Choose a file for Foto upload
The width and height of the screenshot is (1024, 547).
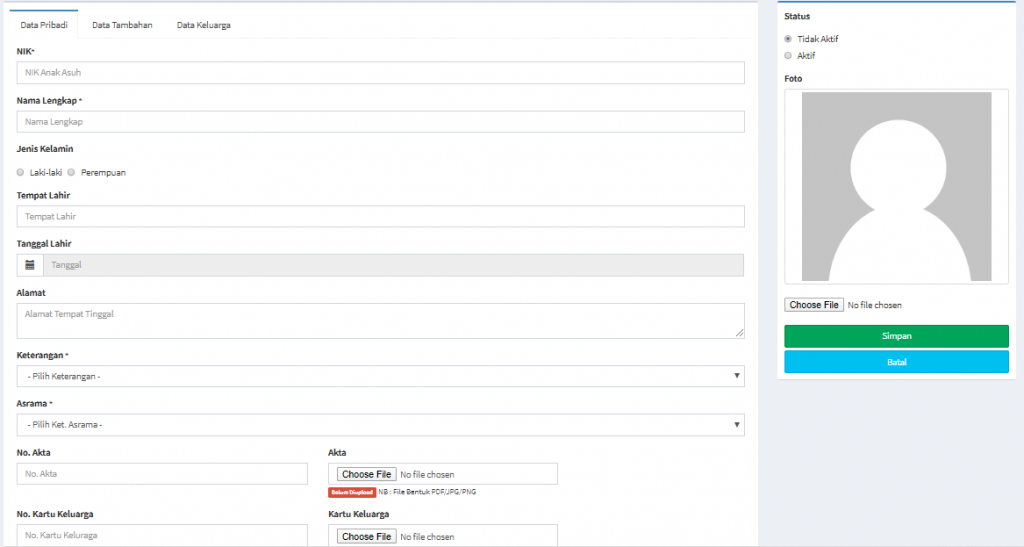[814, 305]
